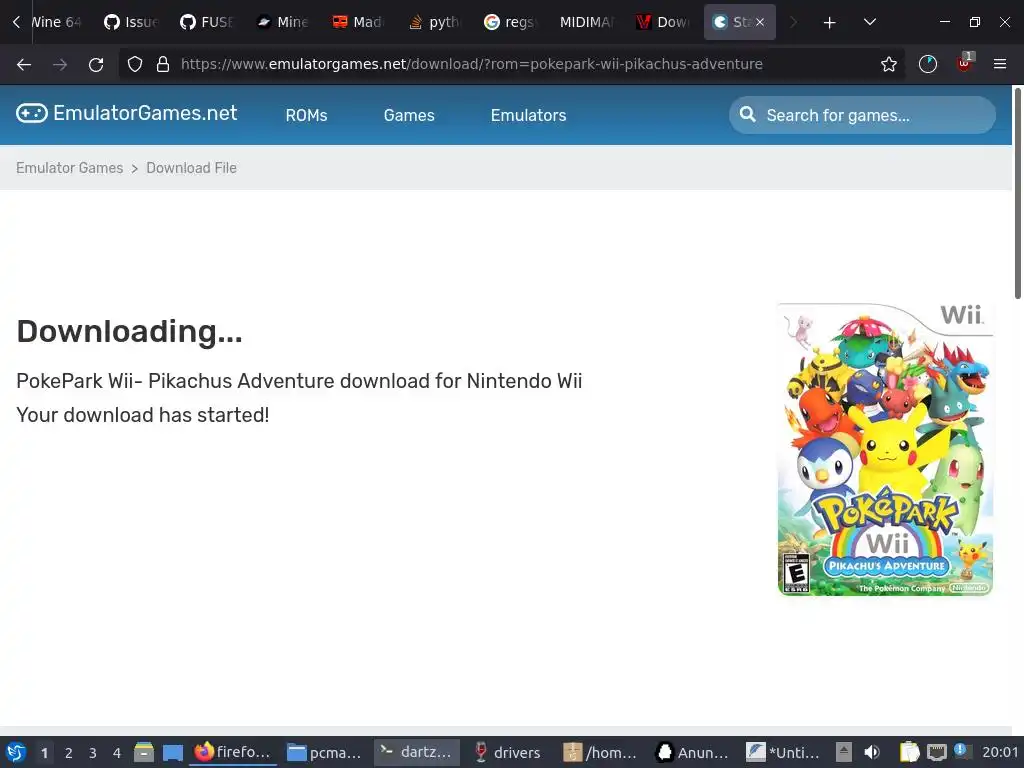Open the file manager taskbar launcher
The image size is (1024, 768).
click(x=144, y=752)
